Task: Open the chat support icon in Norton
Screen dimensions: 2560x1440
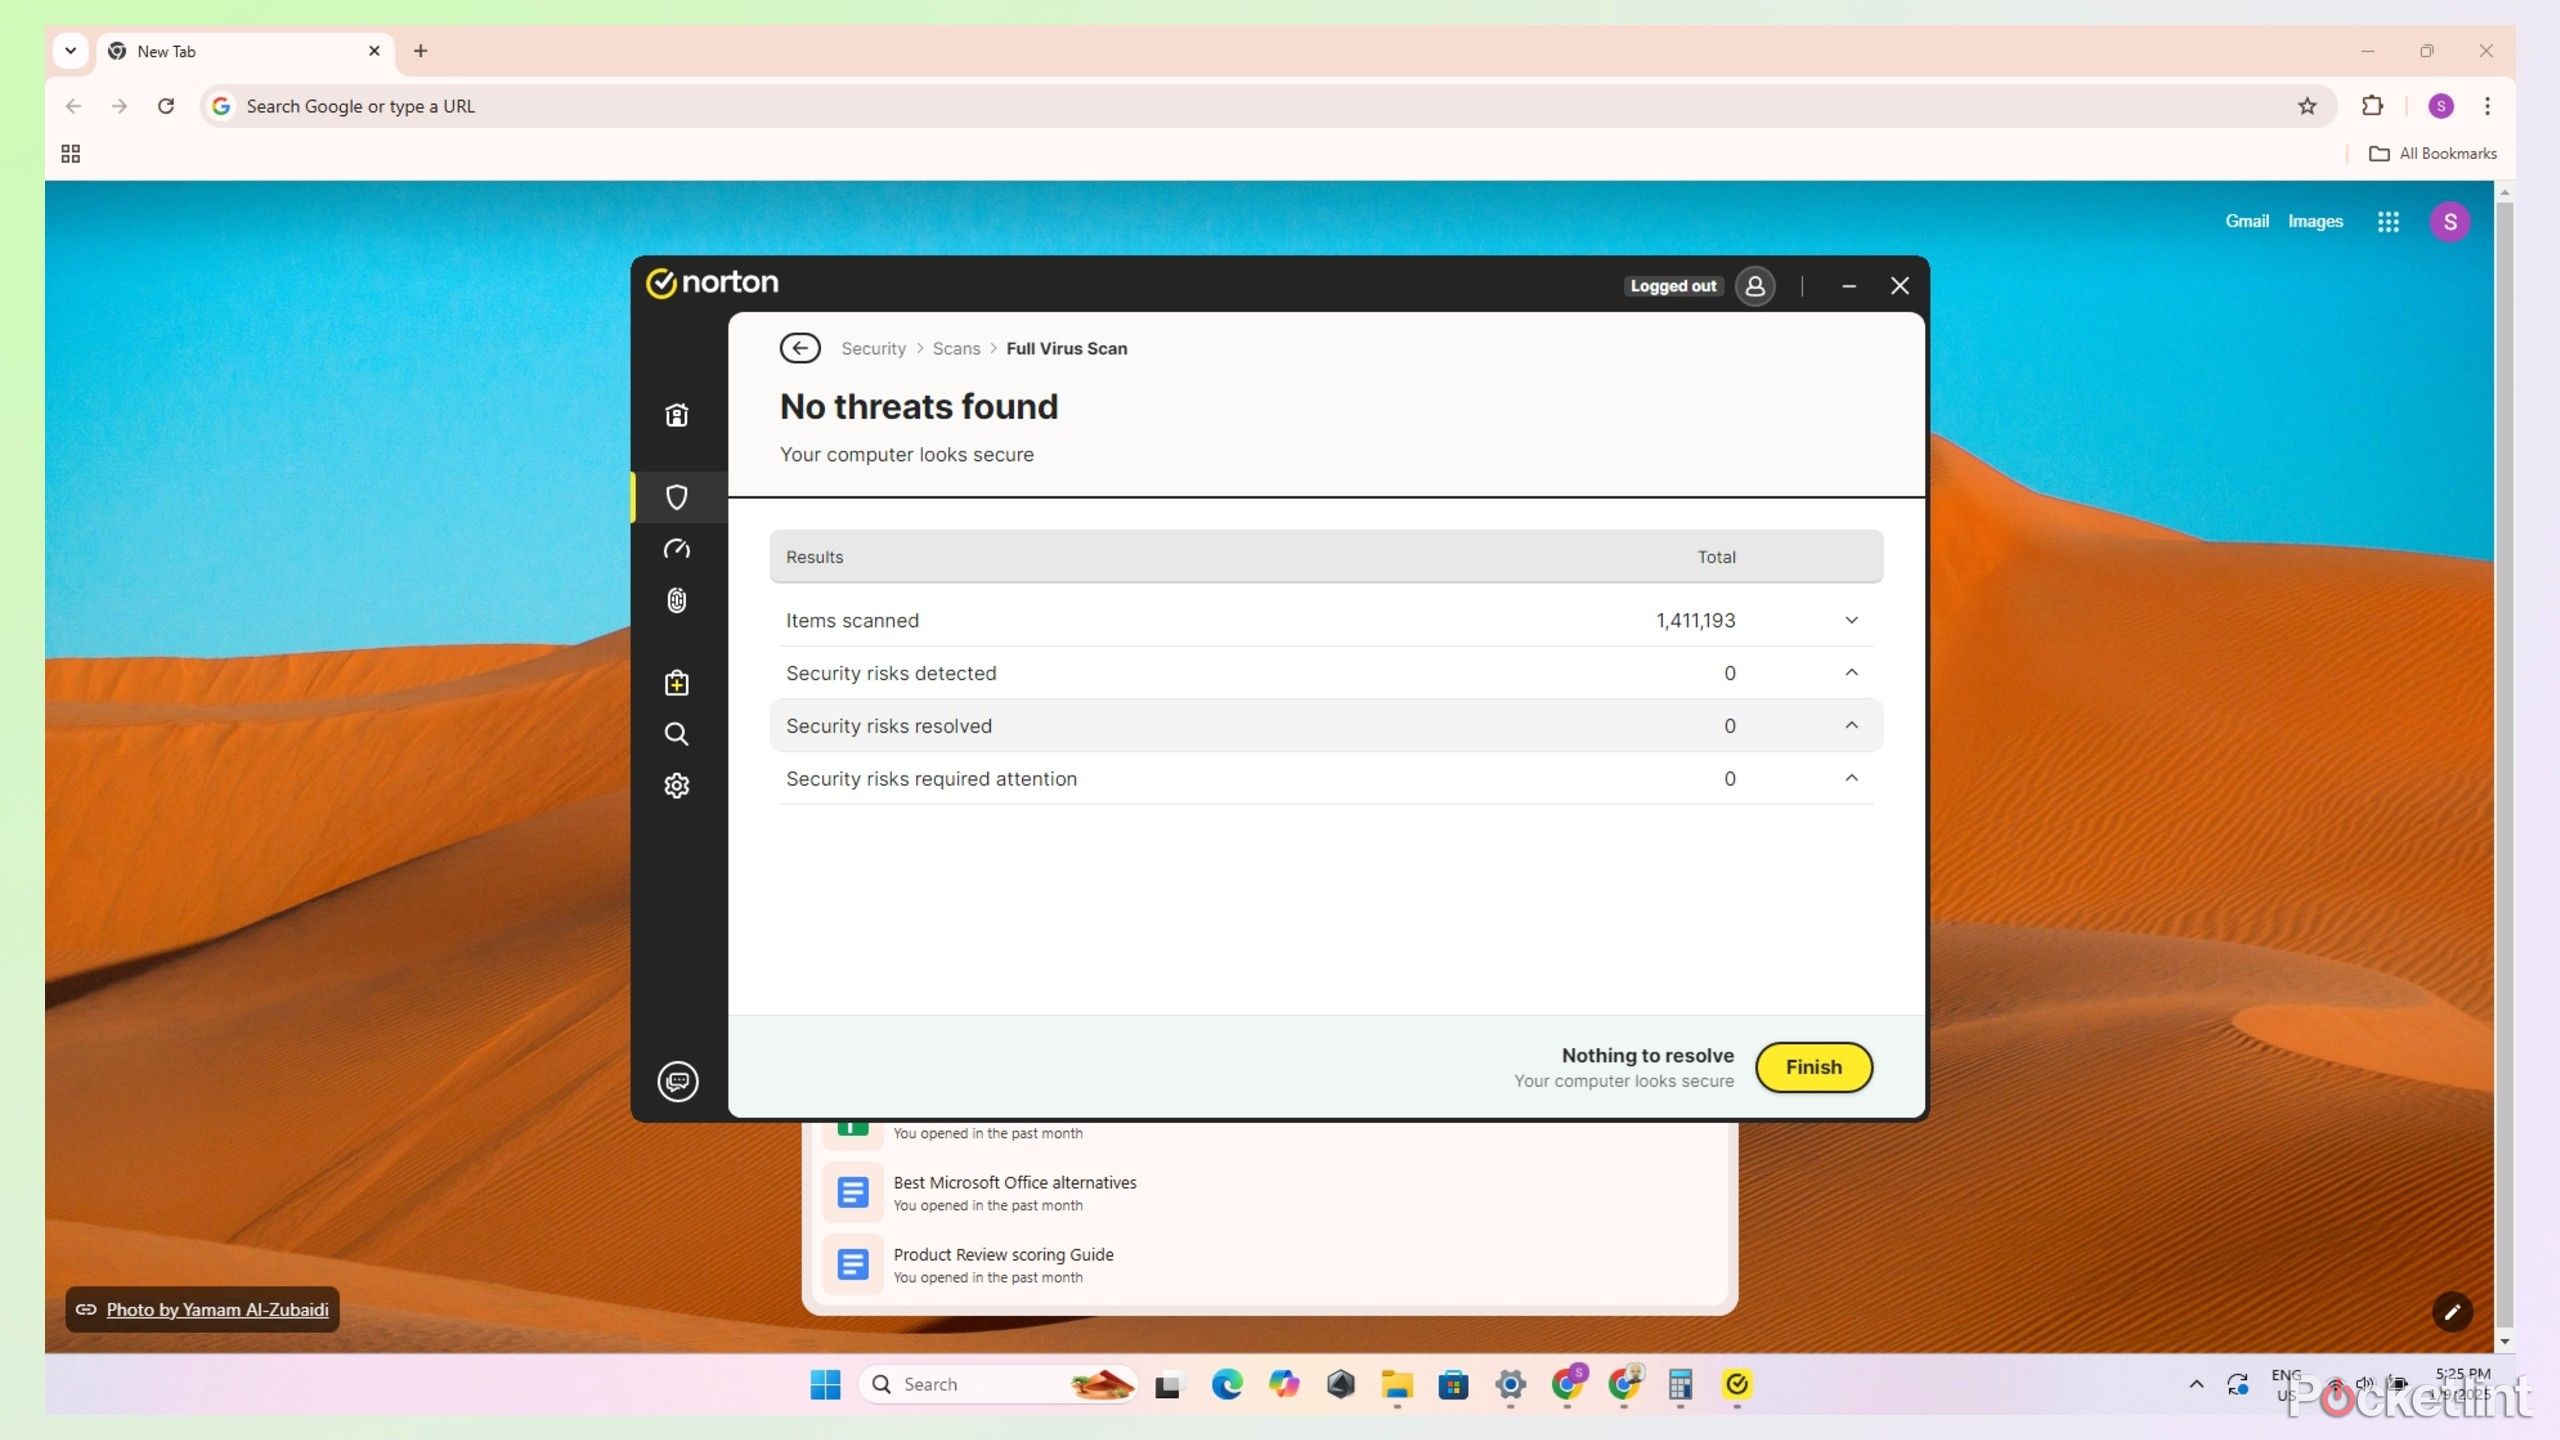Action: click(x=677, y=1081)
